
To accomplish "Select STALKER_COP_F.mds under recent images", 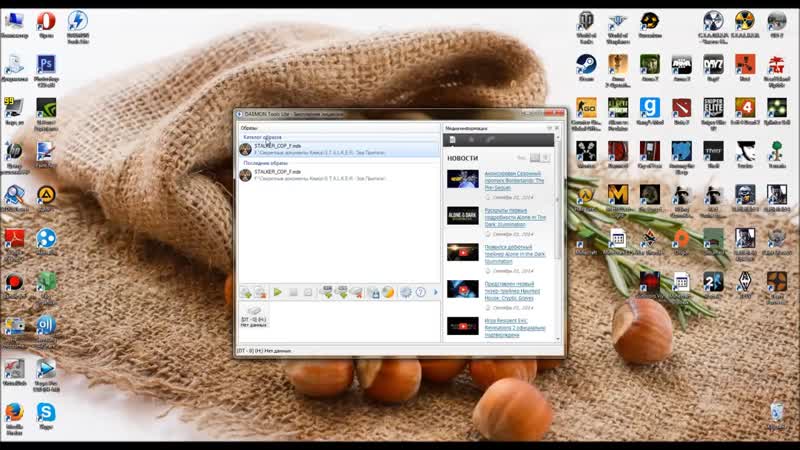I will [x=339, y=175].
